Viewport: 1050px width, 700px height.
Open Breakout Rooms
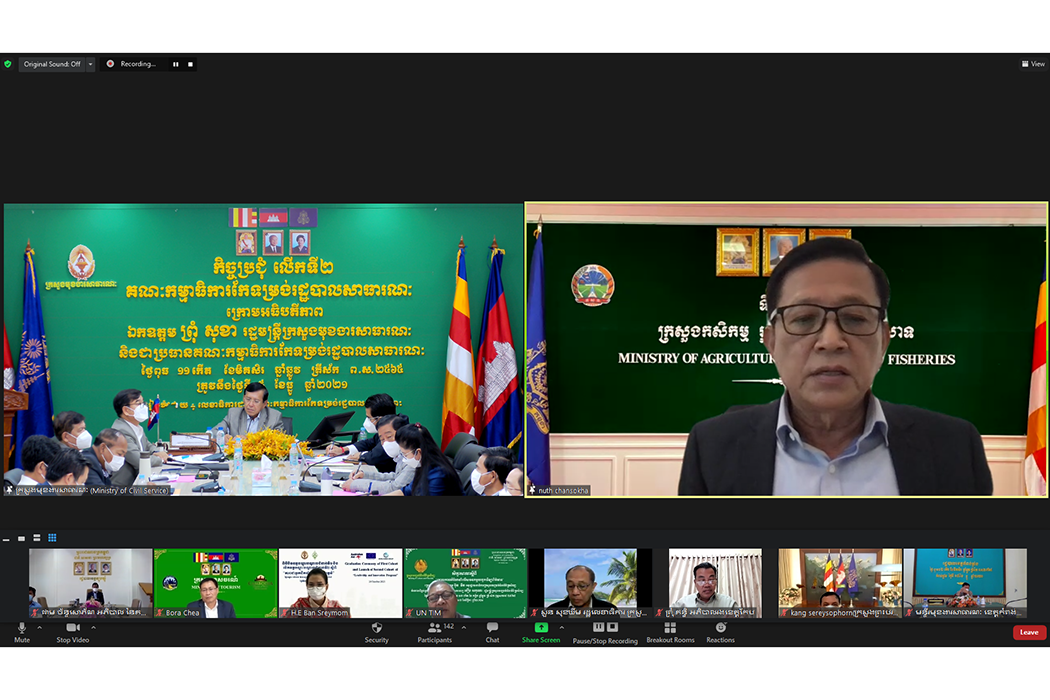[670, 628]
